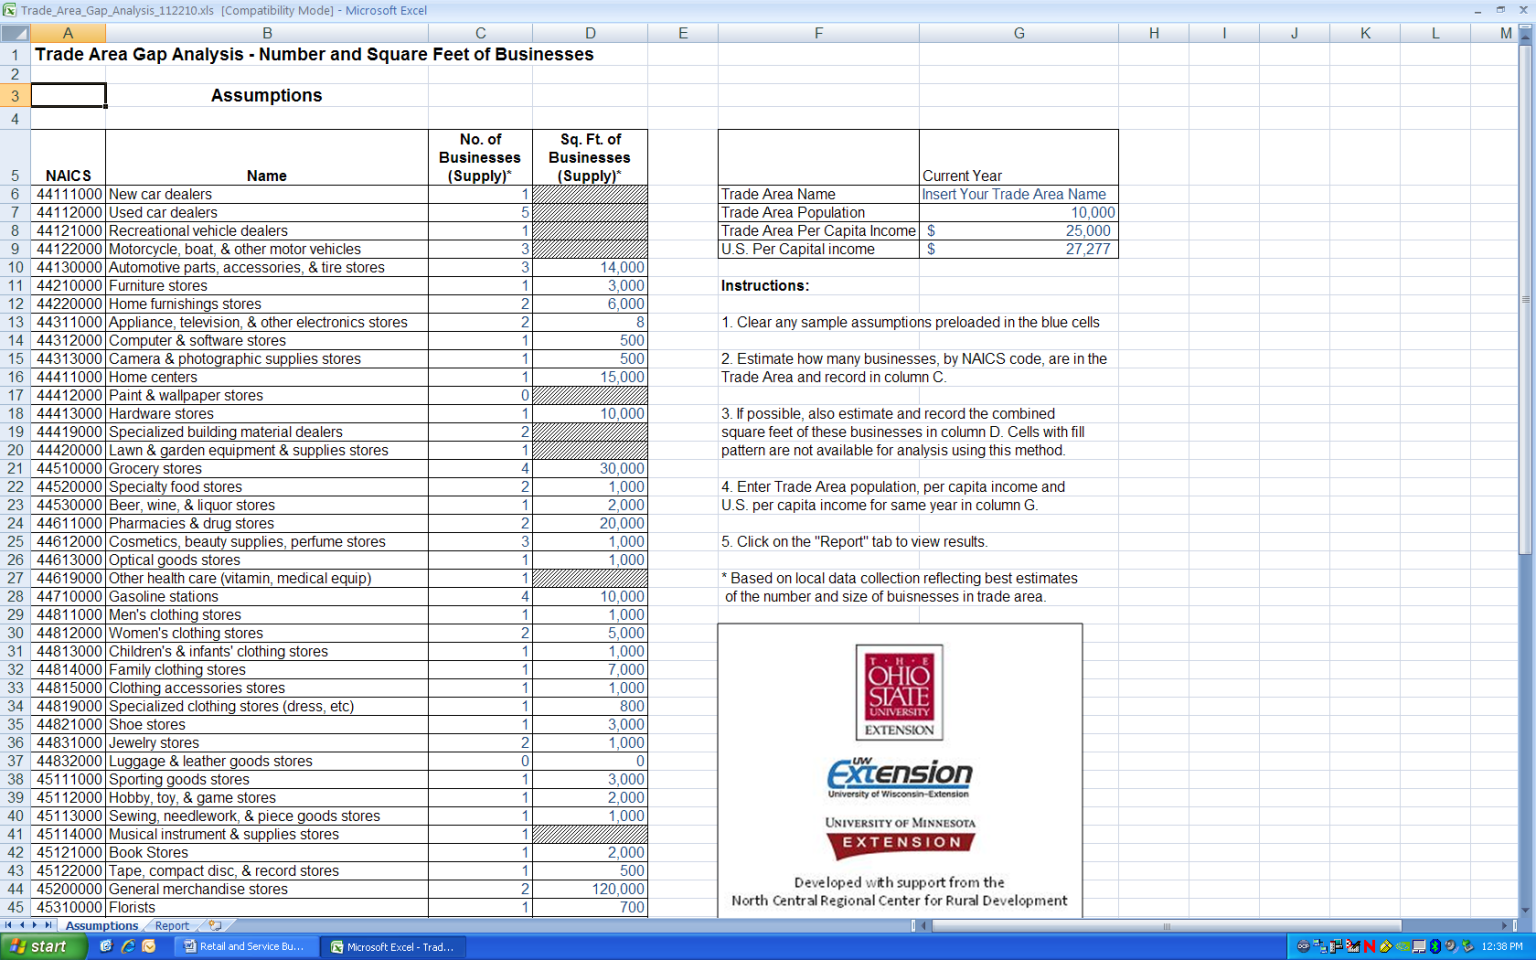Click the Select All corner box
This screenshot has width=1536, height=960.
tap(15, 33)
